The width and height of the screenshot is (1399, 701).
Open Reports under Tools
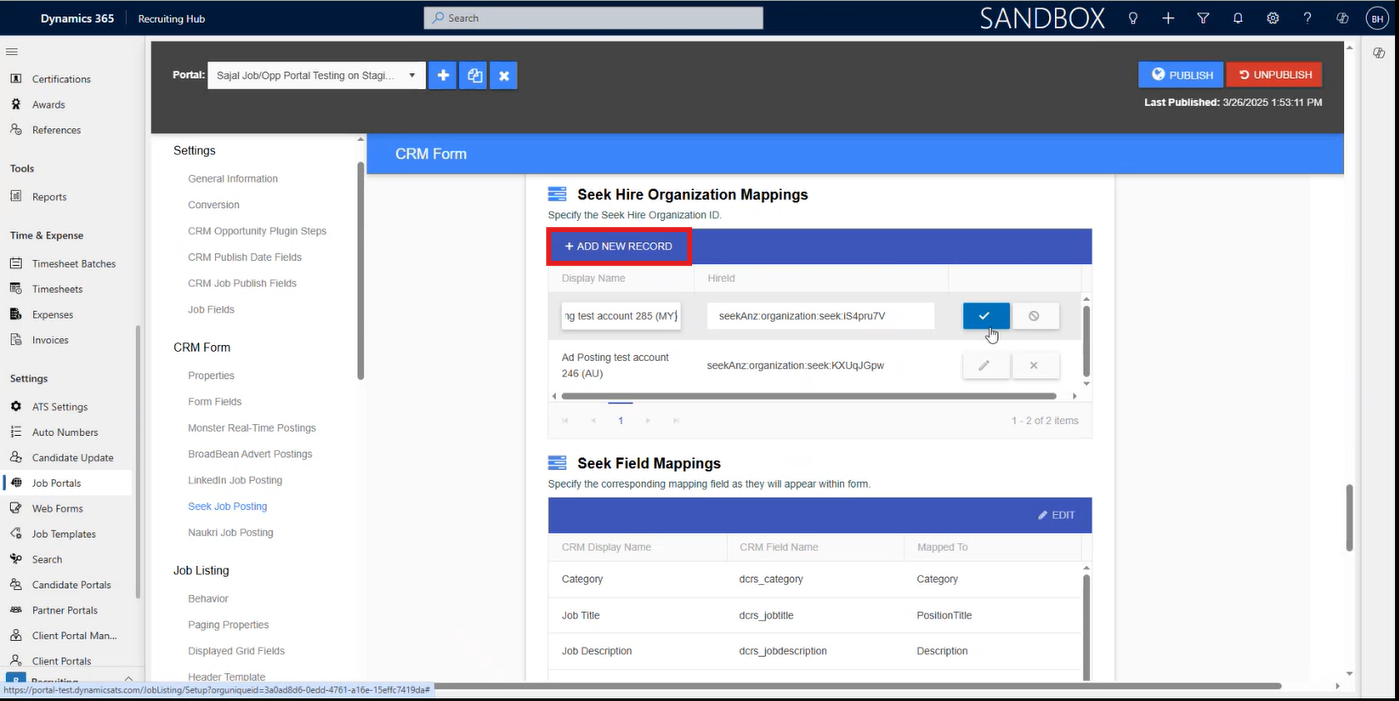point(49,197)
